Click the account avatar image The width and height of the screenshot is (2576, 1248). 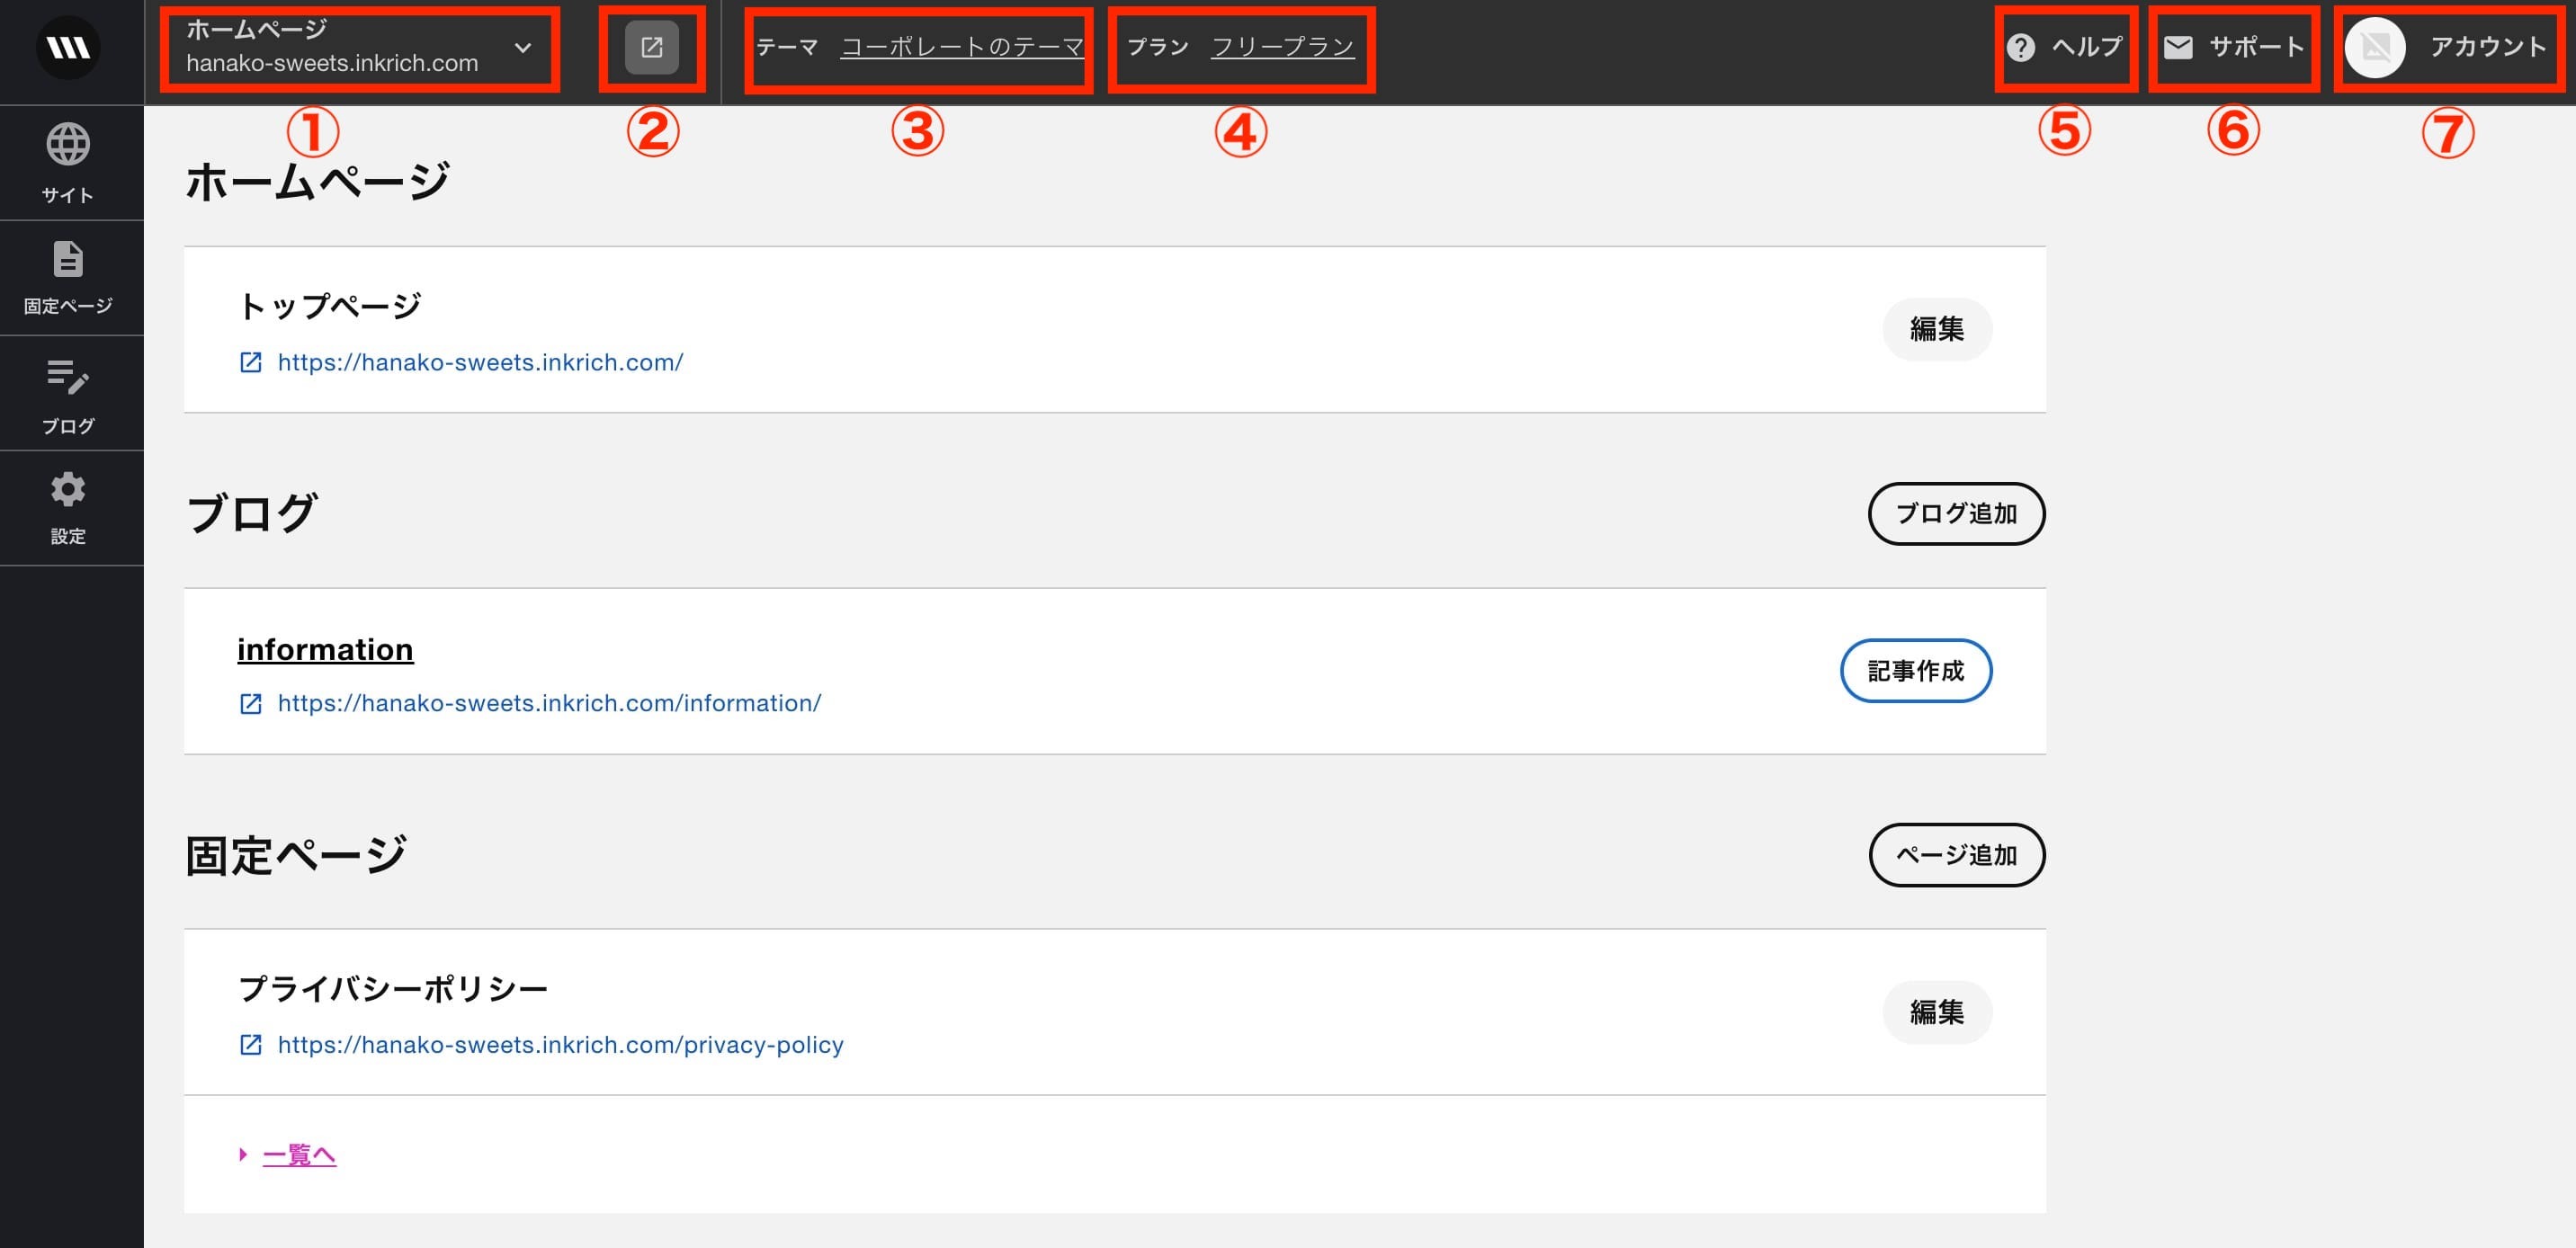tap(2375, 47)
